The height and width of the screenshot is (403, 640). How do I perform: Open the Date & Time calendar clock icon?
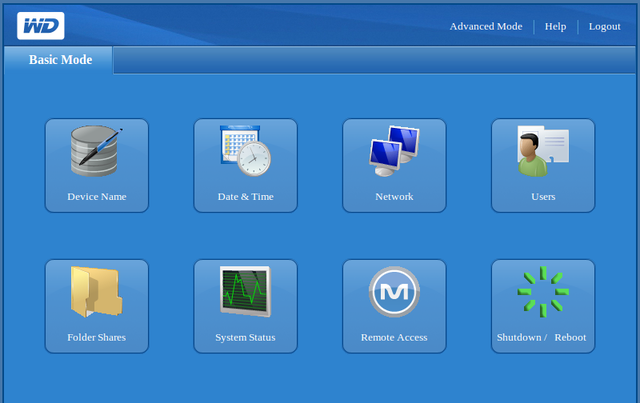(x=245, y=151)
